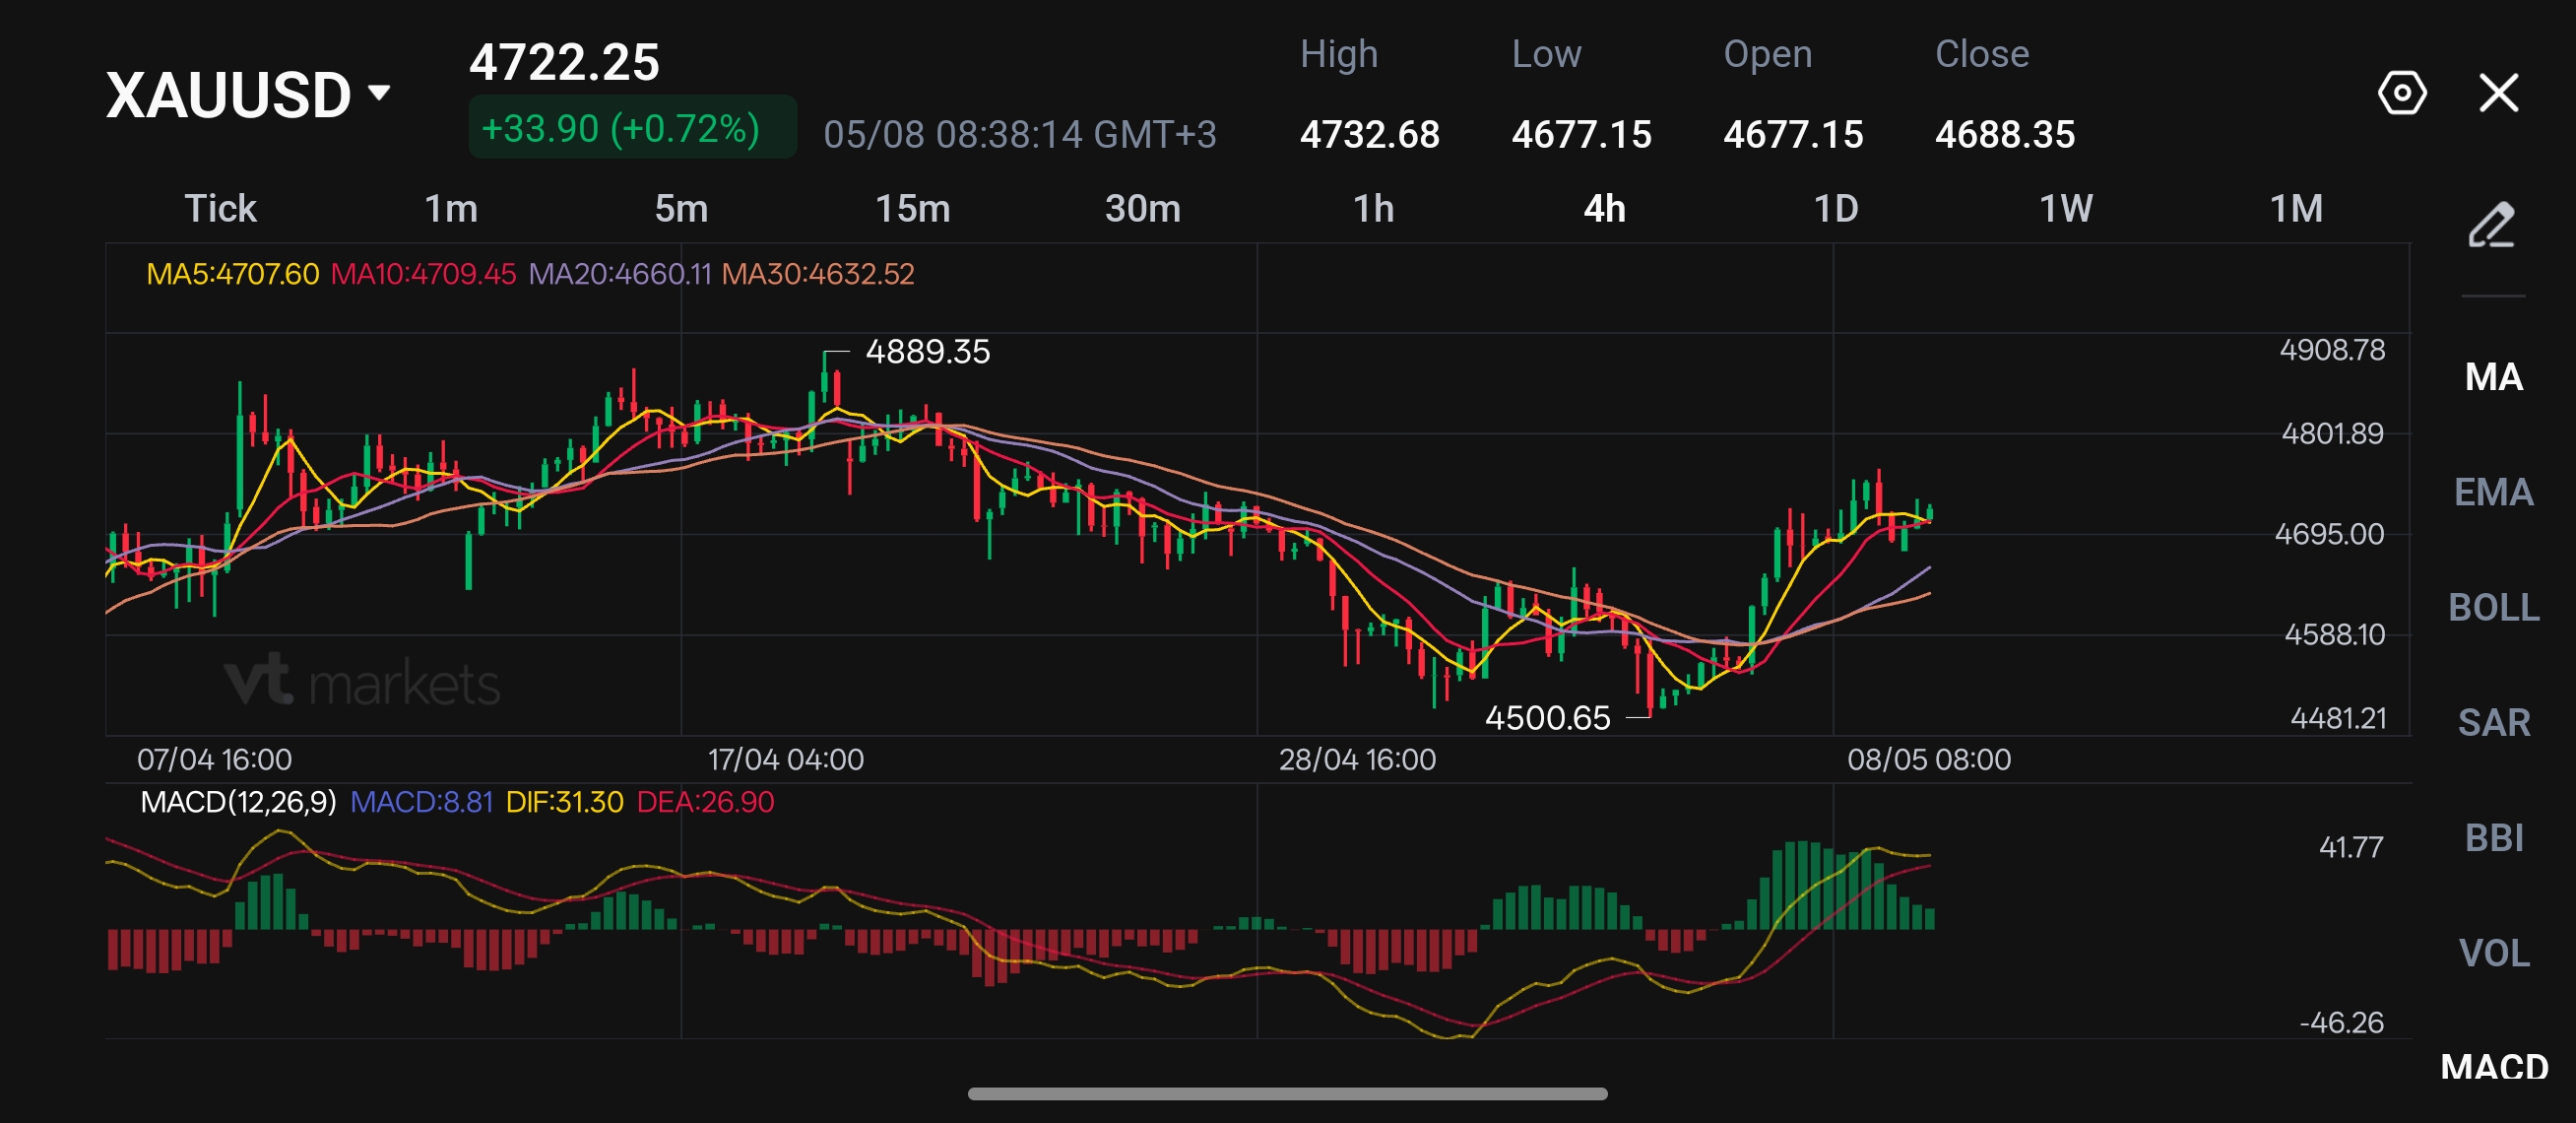The height and width of the screenshot is (1123, 2576).
Task: Select the drawing pencil tool
Action: [2491, 224]
